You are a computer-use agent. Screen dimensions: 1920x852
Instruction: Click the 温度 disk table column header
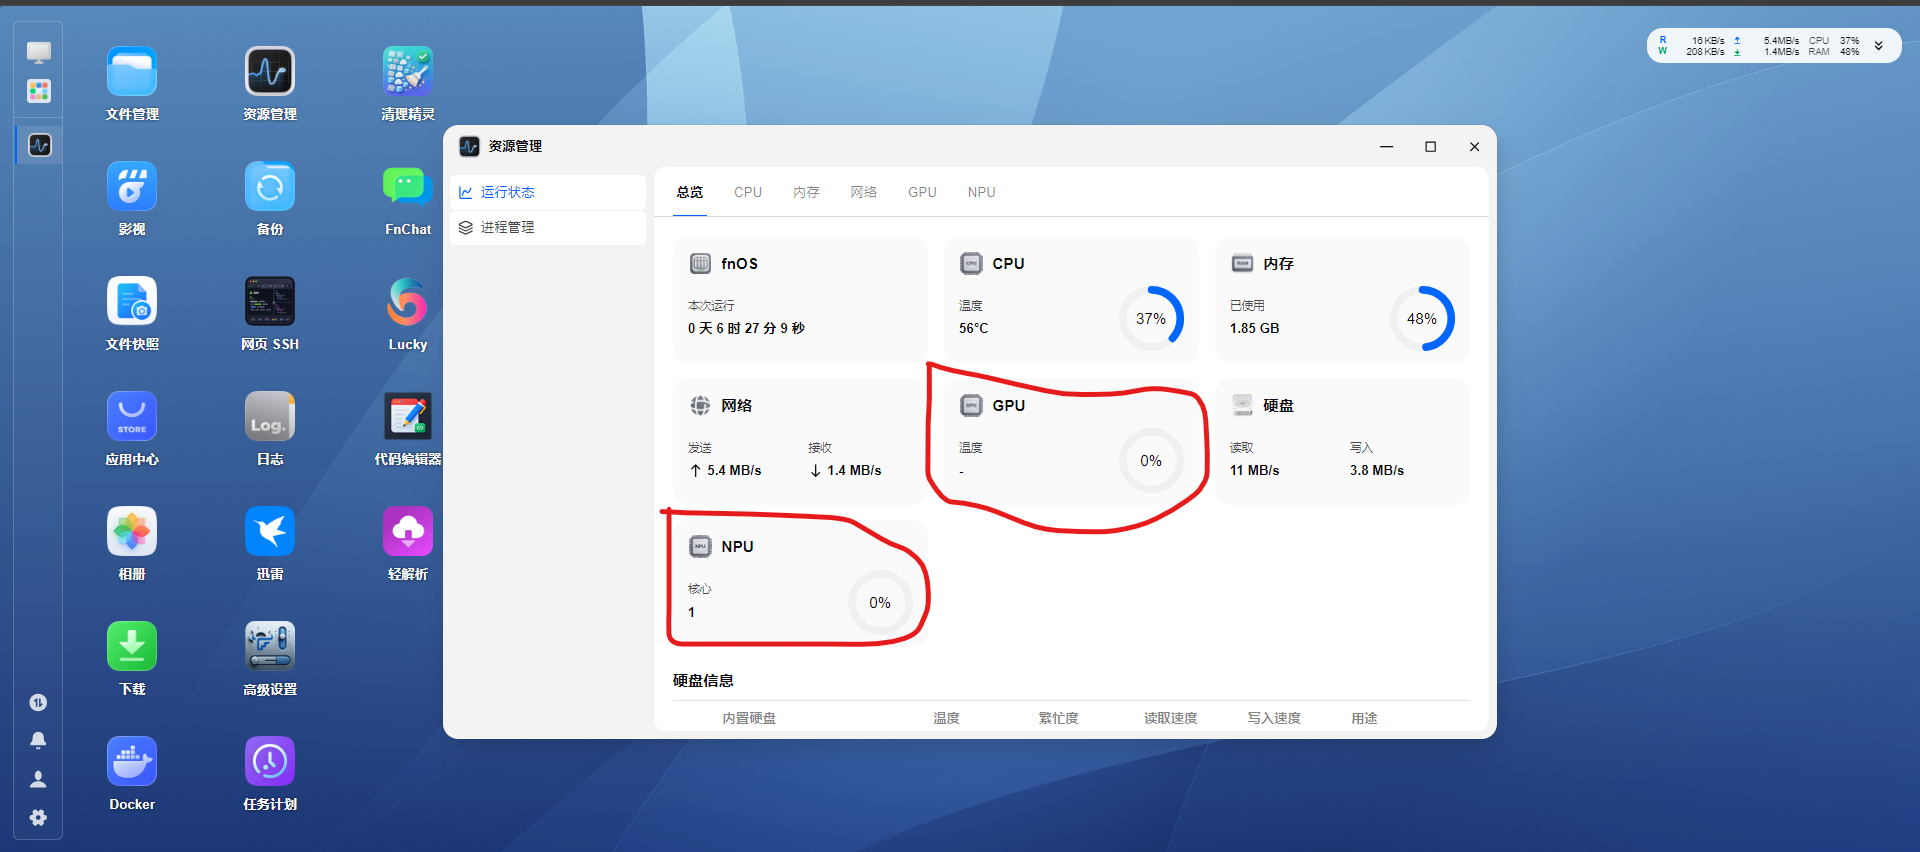946,718
